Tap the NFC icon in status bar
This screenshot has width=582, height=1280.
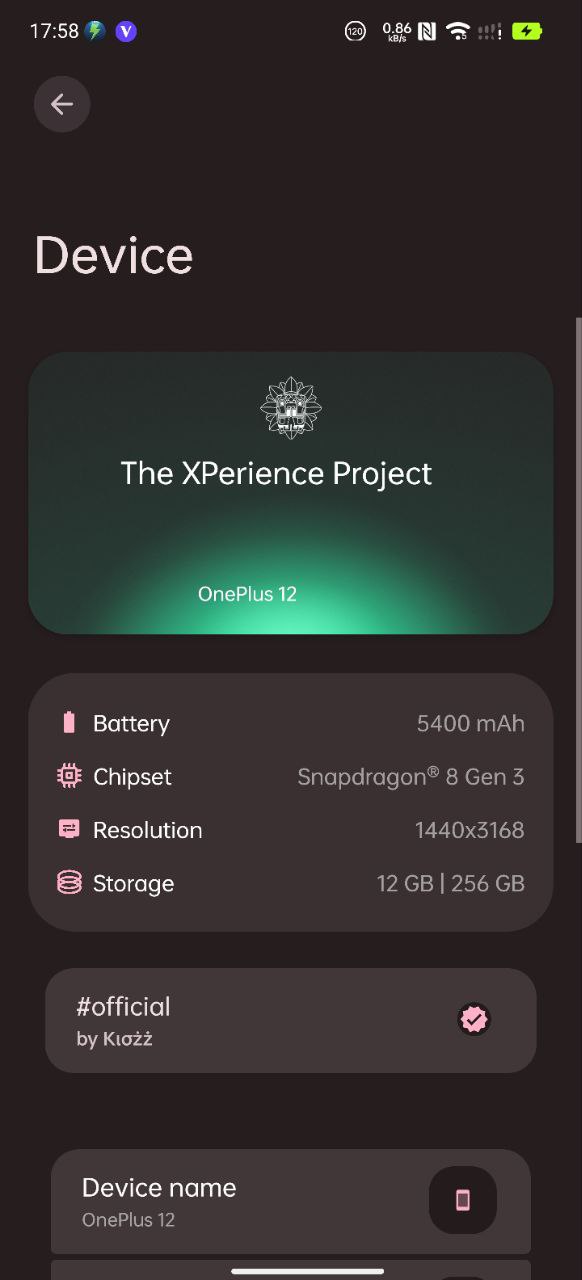(x=427, y=31)
